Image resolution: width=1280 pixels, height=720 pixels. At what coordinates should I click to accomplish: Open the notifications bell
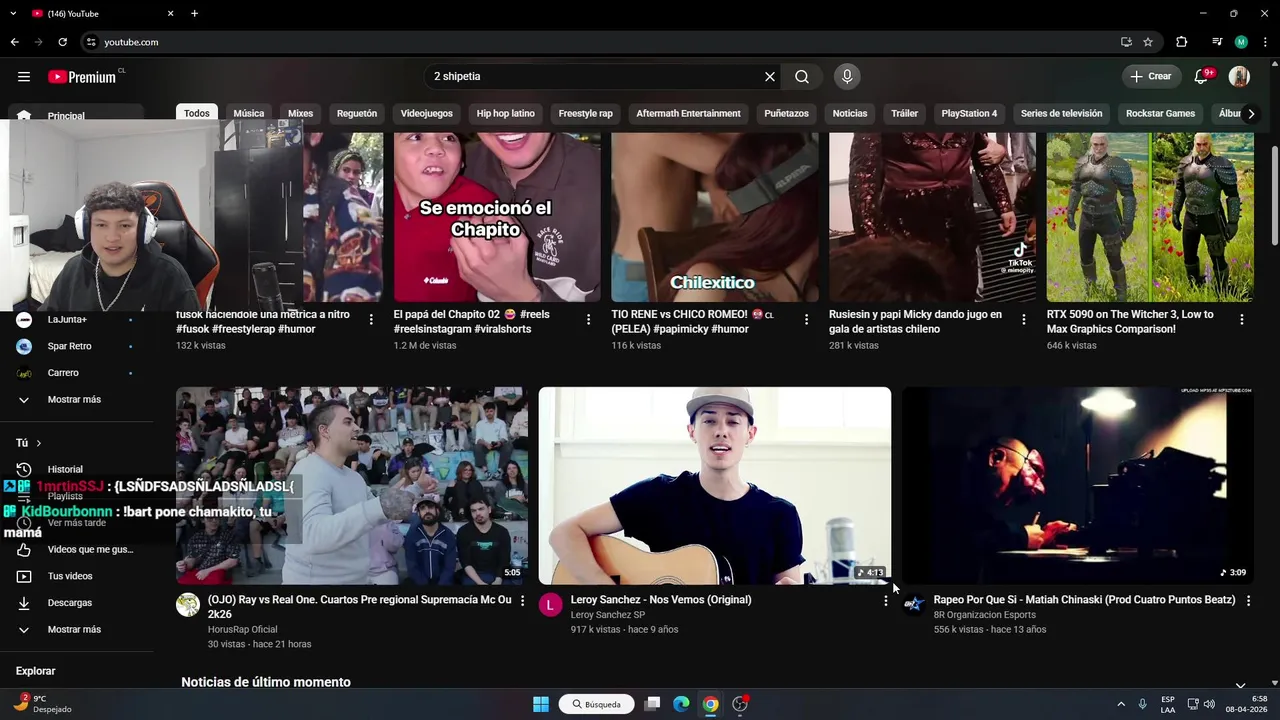pos(1202,77)
